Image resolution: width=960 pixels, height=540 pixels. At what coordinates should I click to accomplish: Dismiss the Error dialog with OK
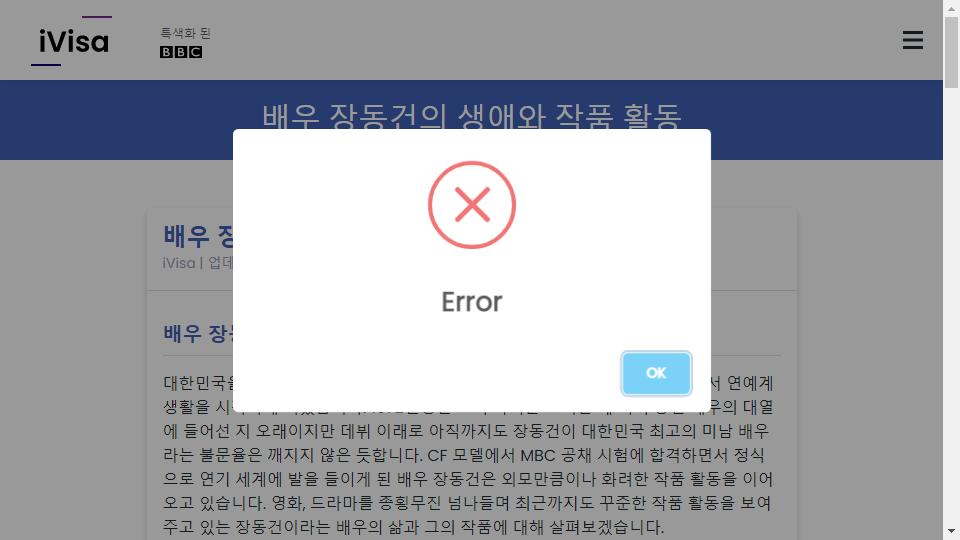(656, 373)
